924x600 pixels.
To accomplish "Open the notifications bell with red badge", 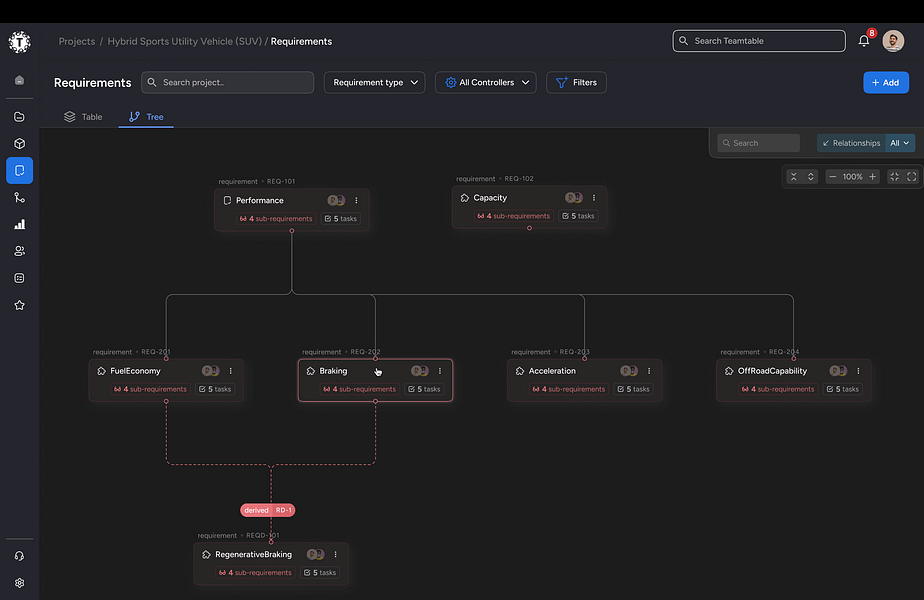I will 862,40.
